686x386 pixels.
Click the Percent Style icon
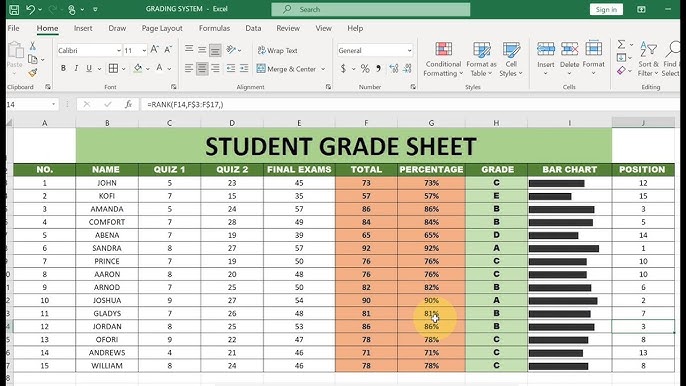(365, 68)
